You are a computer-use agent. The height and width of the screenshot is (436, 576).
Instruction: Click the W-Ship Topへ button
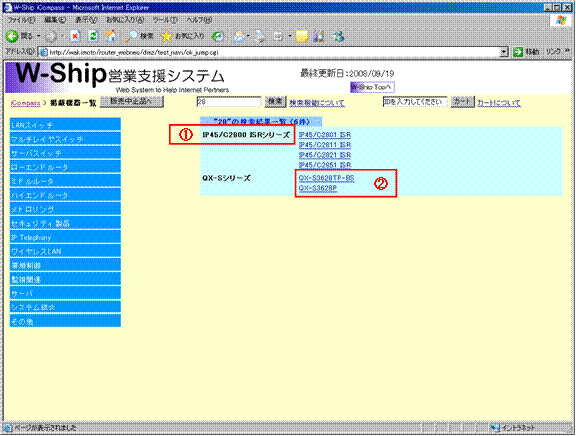(372, 87)
